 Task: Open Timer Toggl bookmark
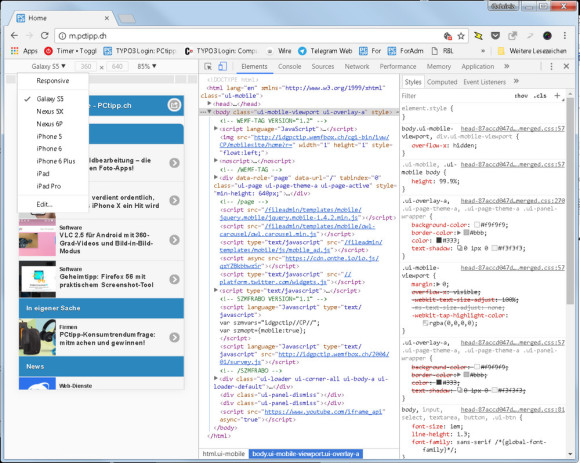70,51
